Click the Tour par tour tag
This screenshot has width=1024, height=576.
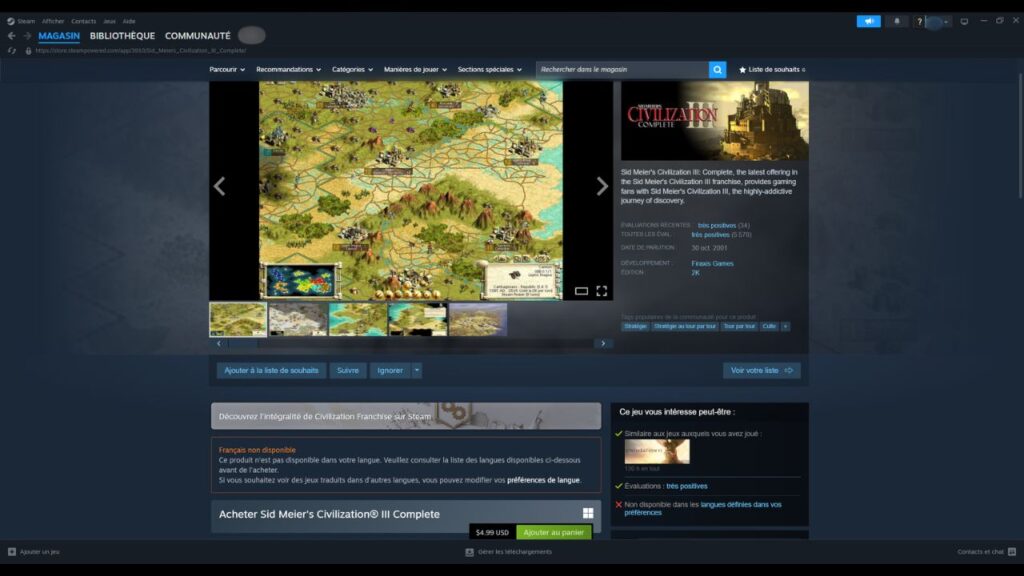pyautogui.click(x=739, y=326)
